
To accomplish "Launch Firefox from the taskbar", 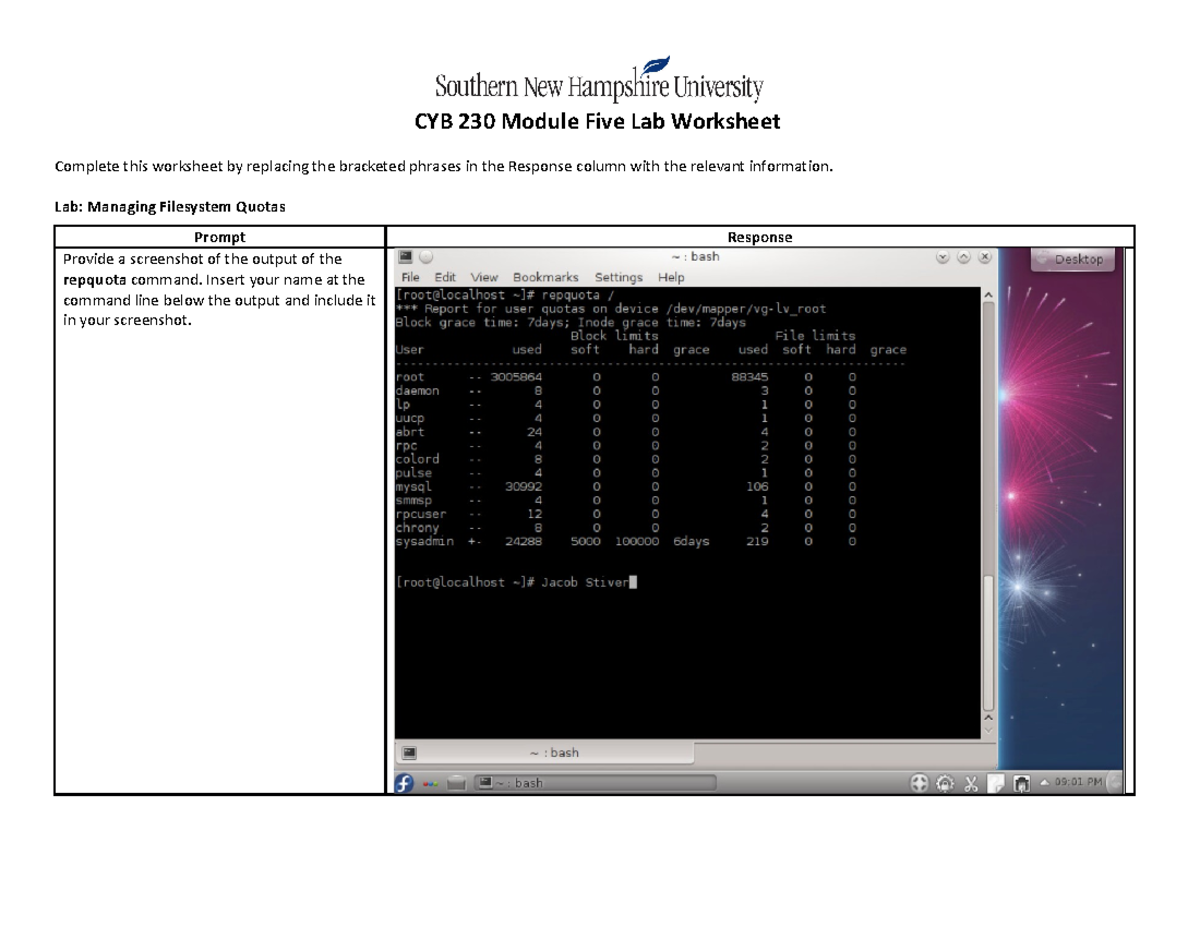I will coord(404,783).
